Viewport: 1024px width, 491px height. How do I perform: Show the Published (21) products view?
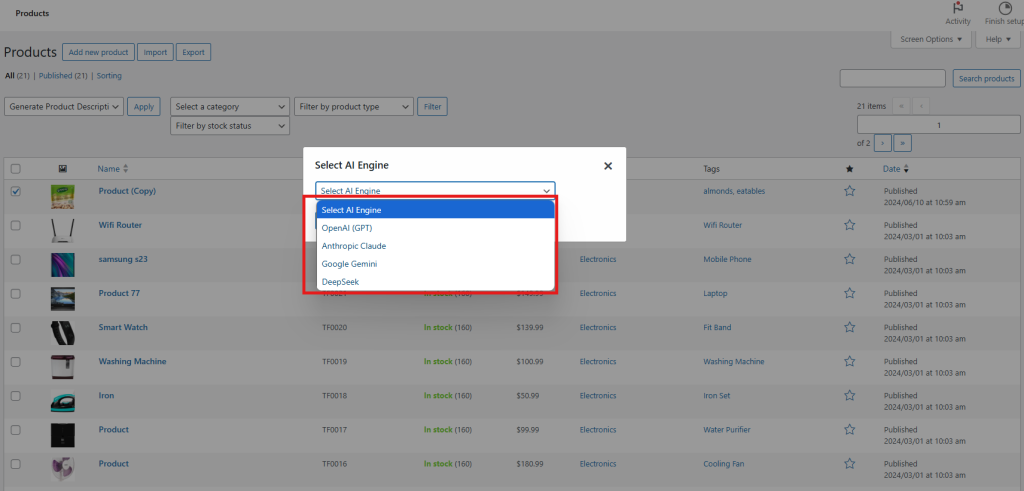tap(63, 76)
